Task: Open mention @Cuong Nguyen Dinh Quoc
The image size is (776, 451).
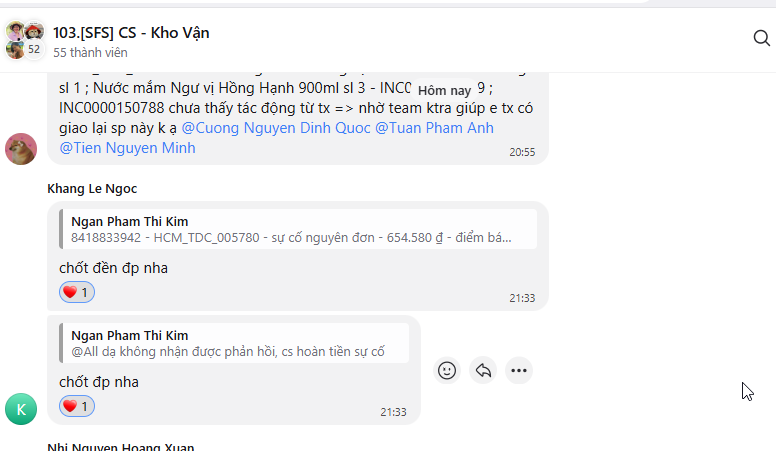Action: (x=276, y=128)
